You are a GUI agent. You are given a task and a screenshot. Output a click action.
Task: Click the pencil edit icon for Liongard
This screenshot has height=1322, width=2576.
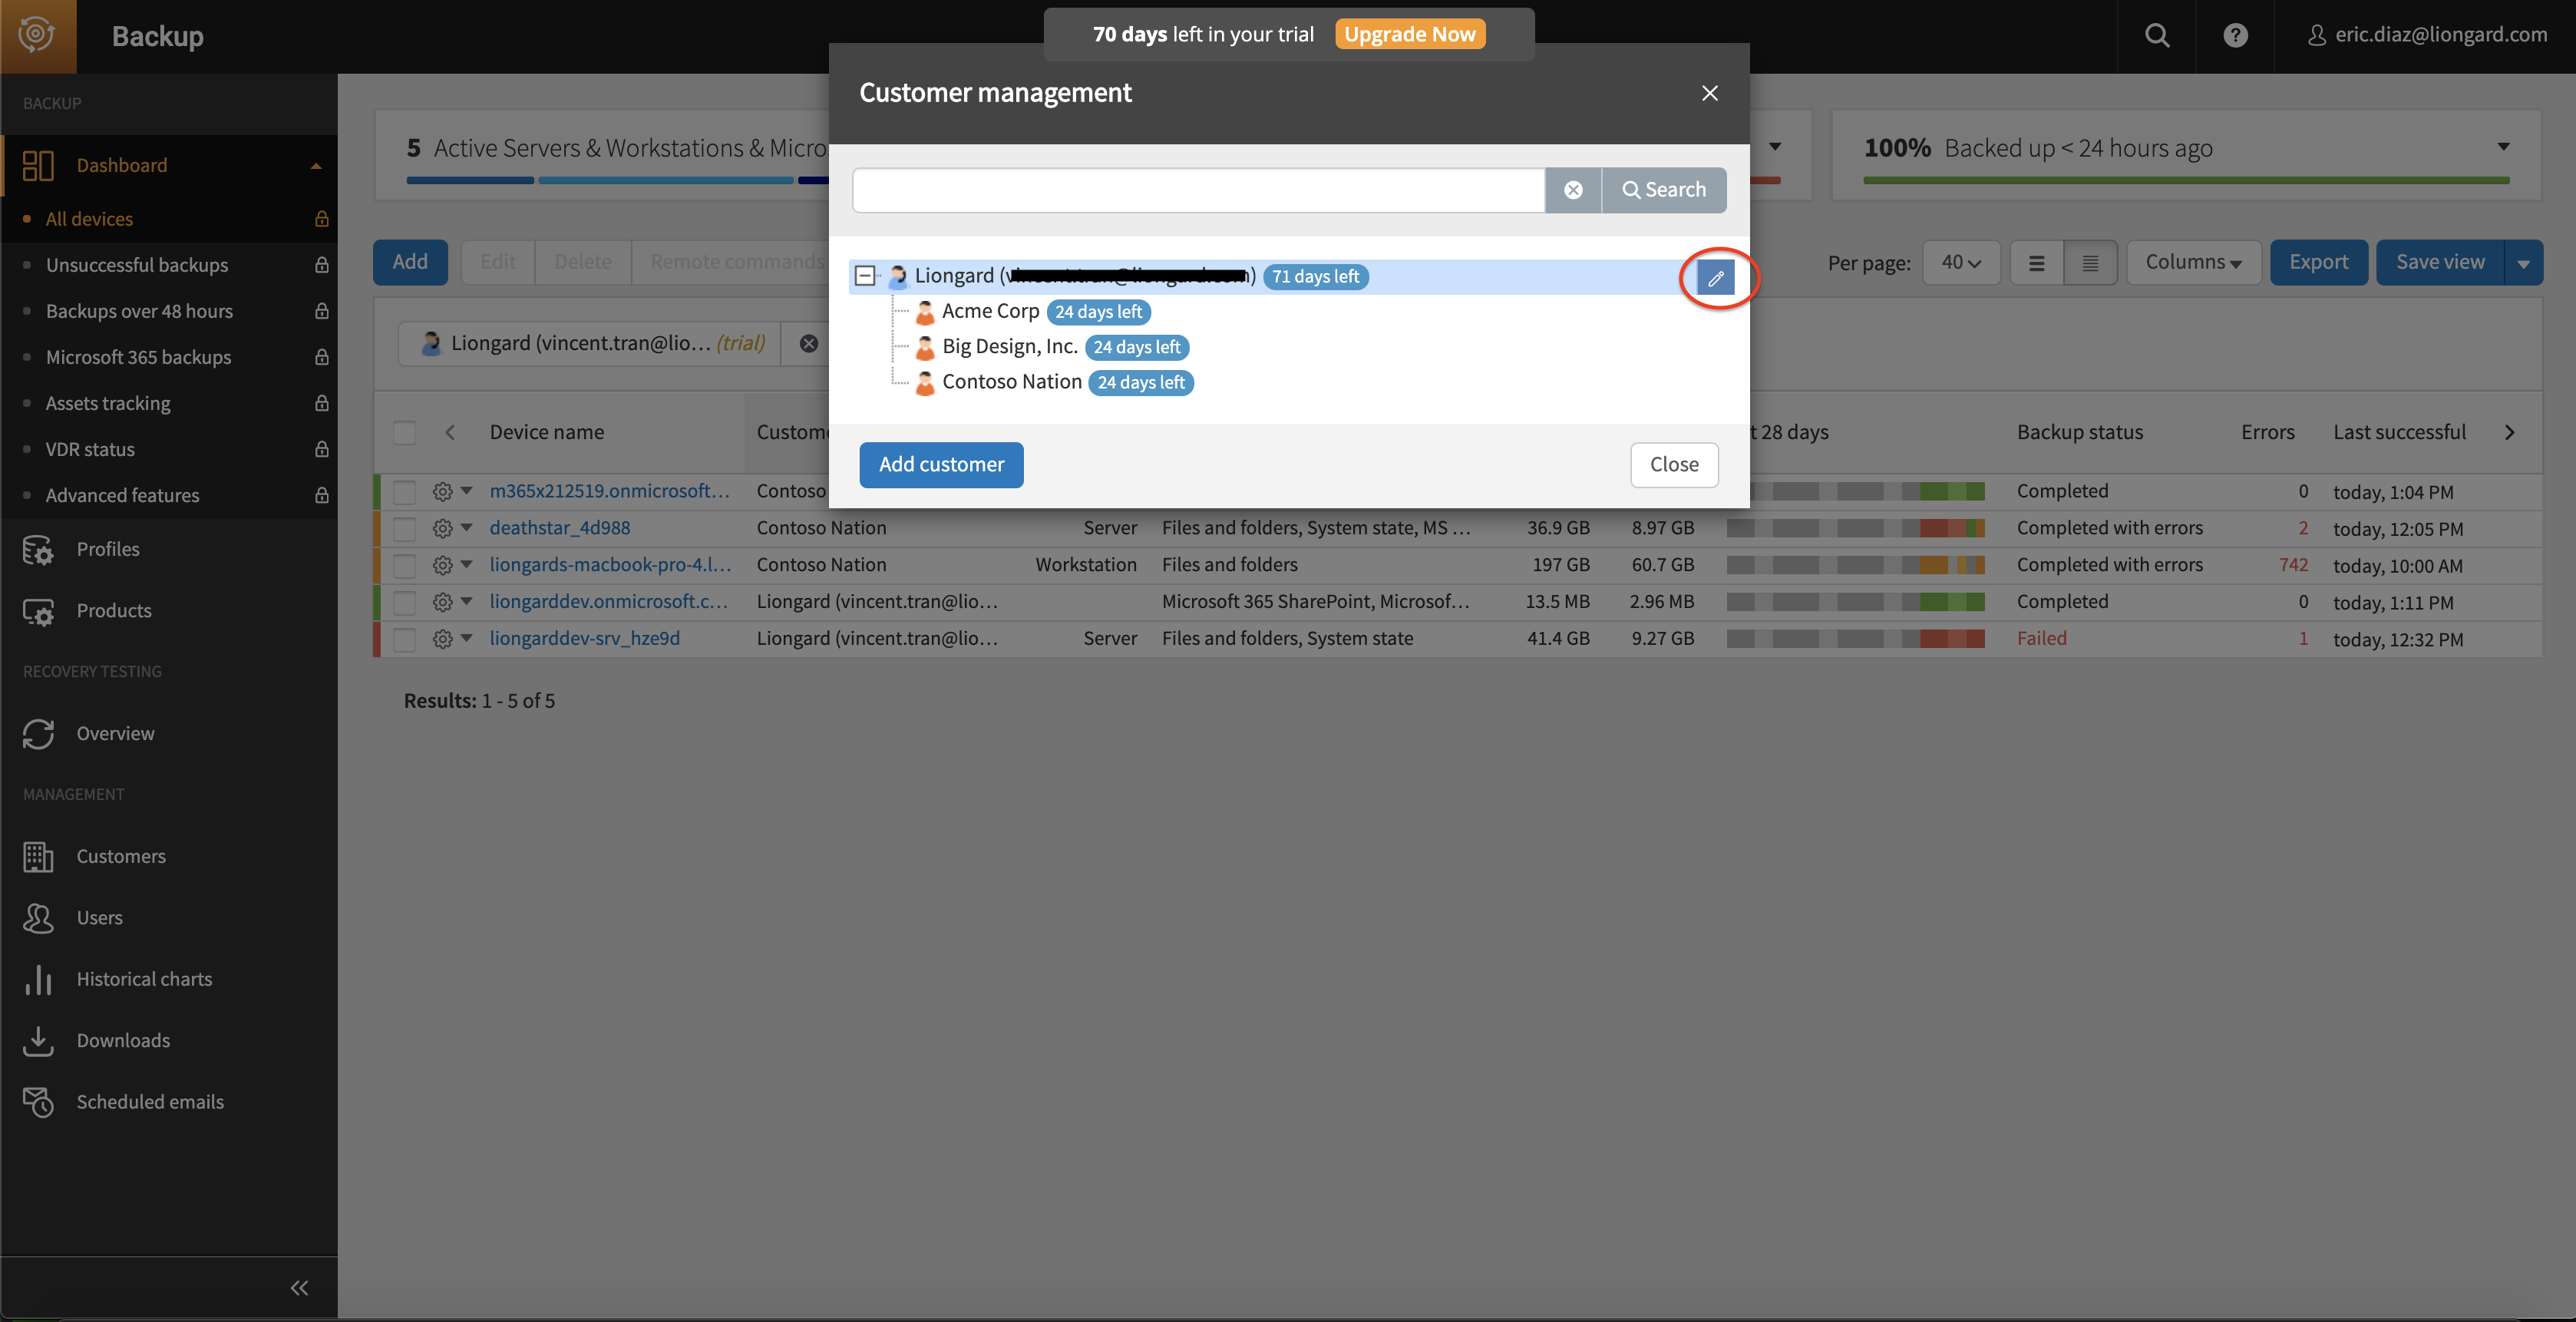1715,278
